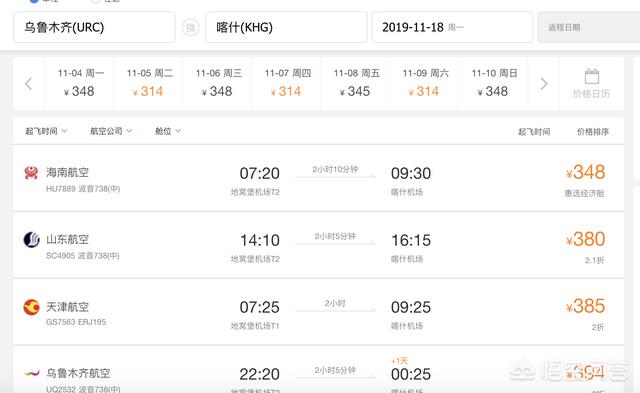Viewport: 640px width, 393px height.
Task: Click the 乌鲁木齐(URC) departure field
Action: coord(94,27)
